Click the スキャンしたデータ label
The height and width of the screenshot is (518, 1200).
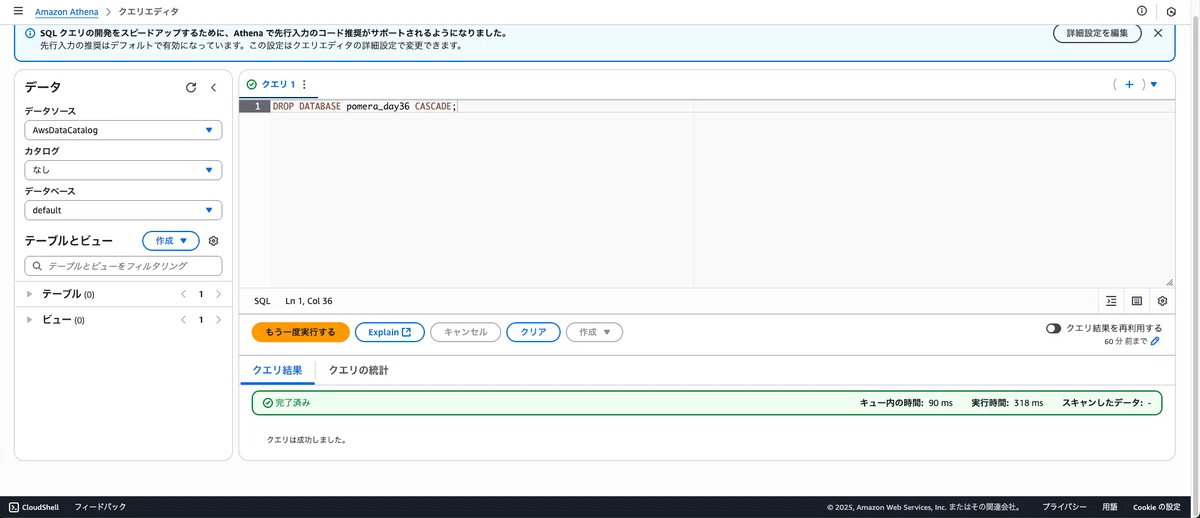click(1102, 403)
